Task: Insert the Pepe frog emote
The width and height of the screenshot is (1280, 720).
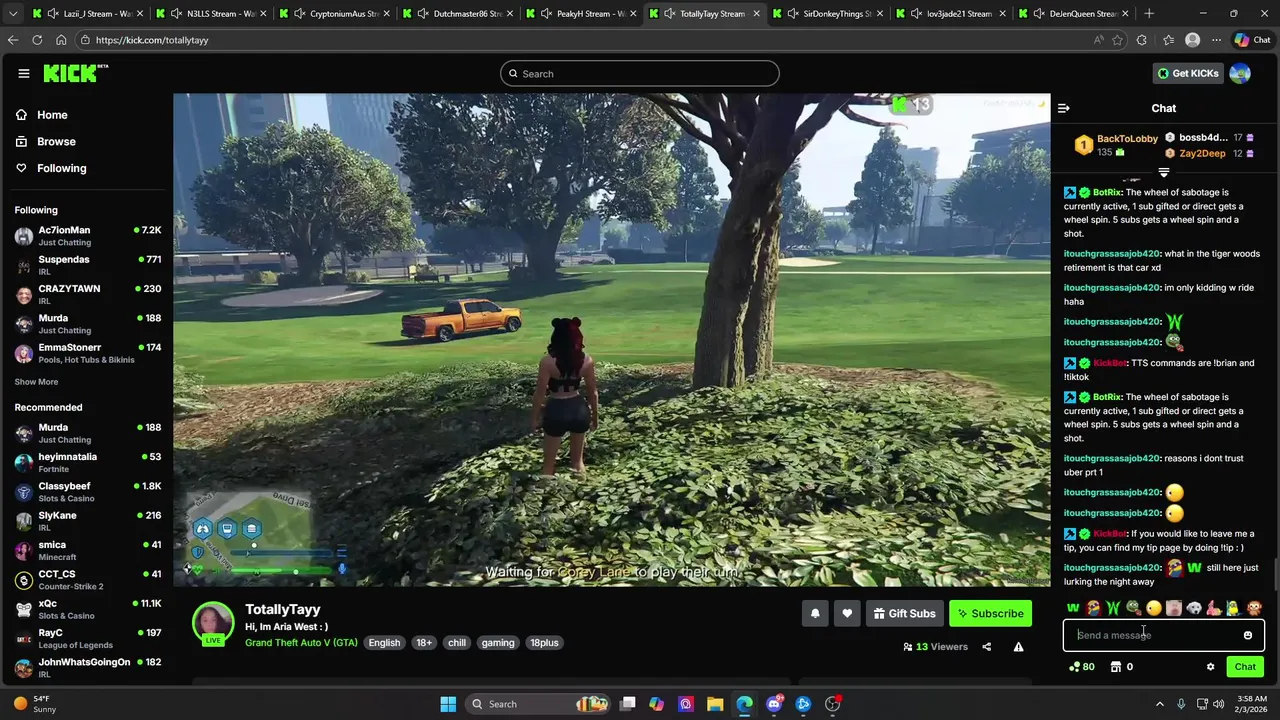Action: [1133, 608]
